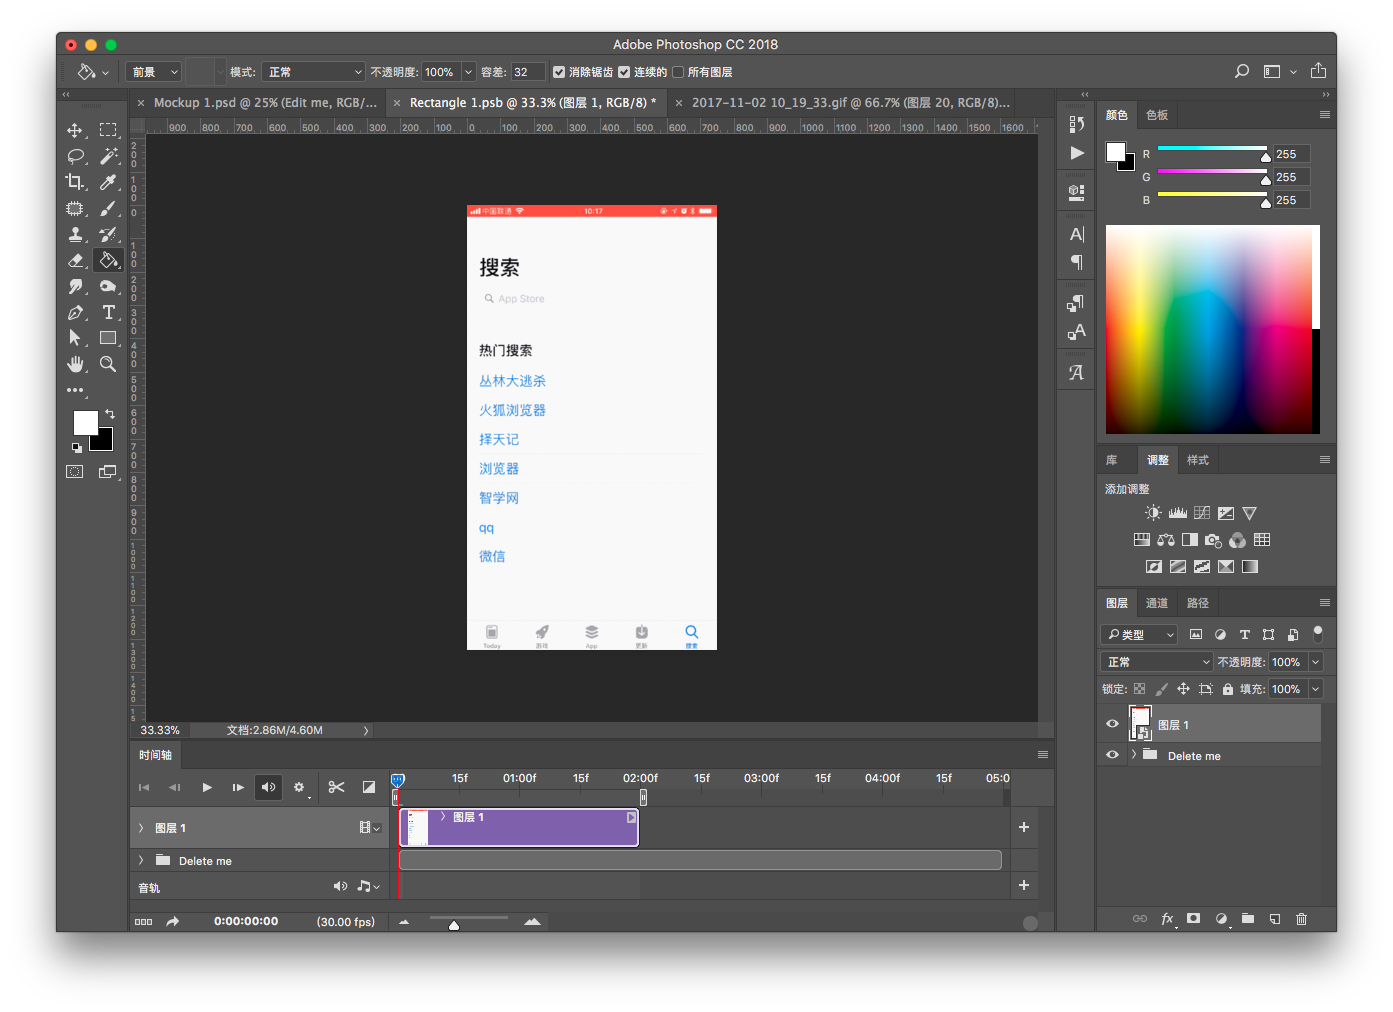This screenshot has width=1393, height=1012.
Task: Expand 图层 1 track in timeline
Action: tap(141, 828)
